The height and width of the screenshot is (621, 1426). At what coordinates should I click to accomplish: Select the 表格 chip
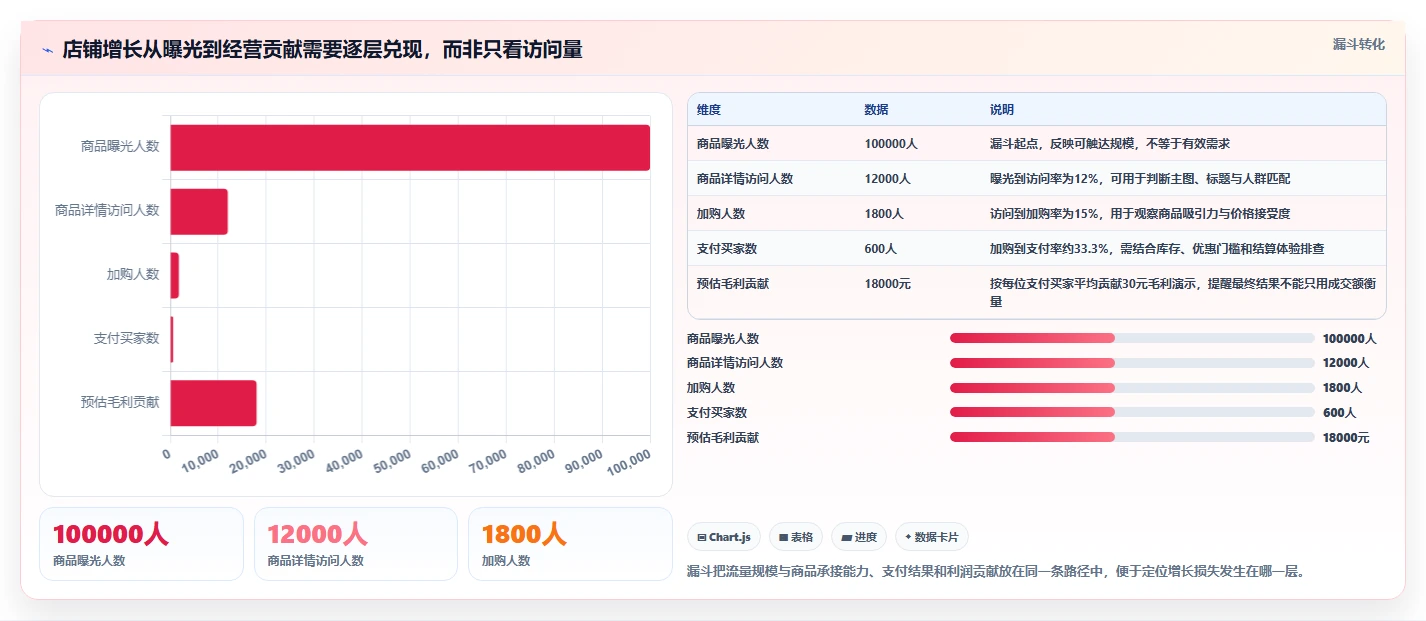(x=796, y=537)
